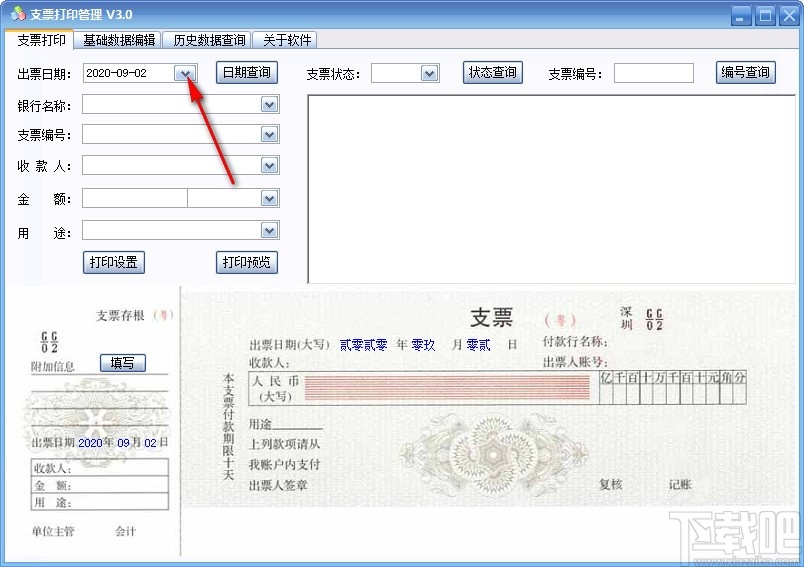Expand the 金额 dropdown arrow
The height and width of the screenshot is (567, 804).
[269, 198]
